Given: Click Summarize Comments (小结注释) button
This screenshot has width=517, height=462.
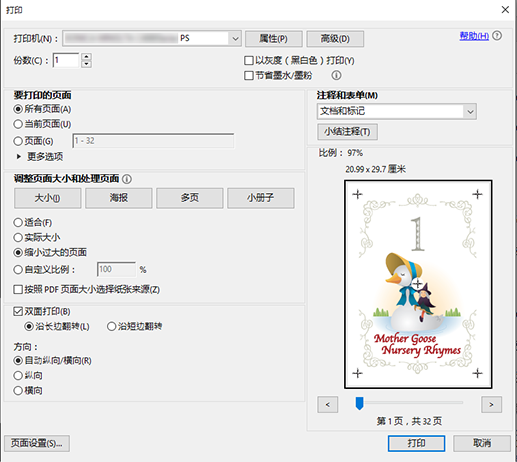Looking at the screenshot, I should (x=347, y=132).
